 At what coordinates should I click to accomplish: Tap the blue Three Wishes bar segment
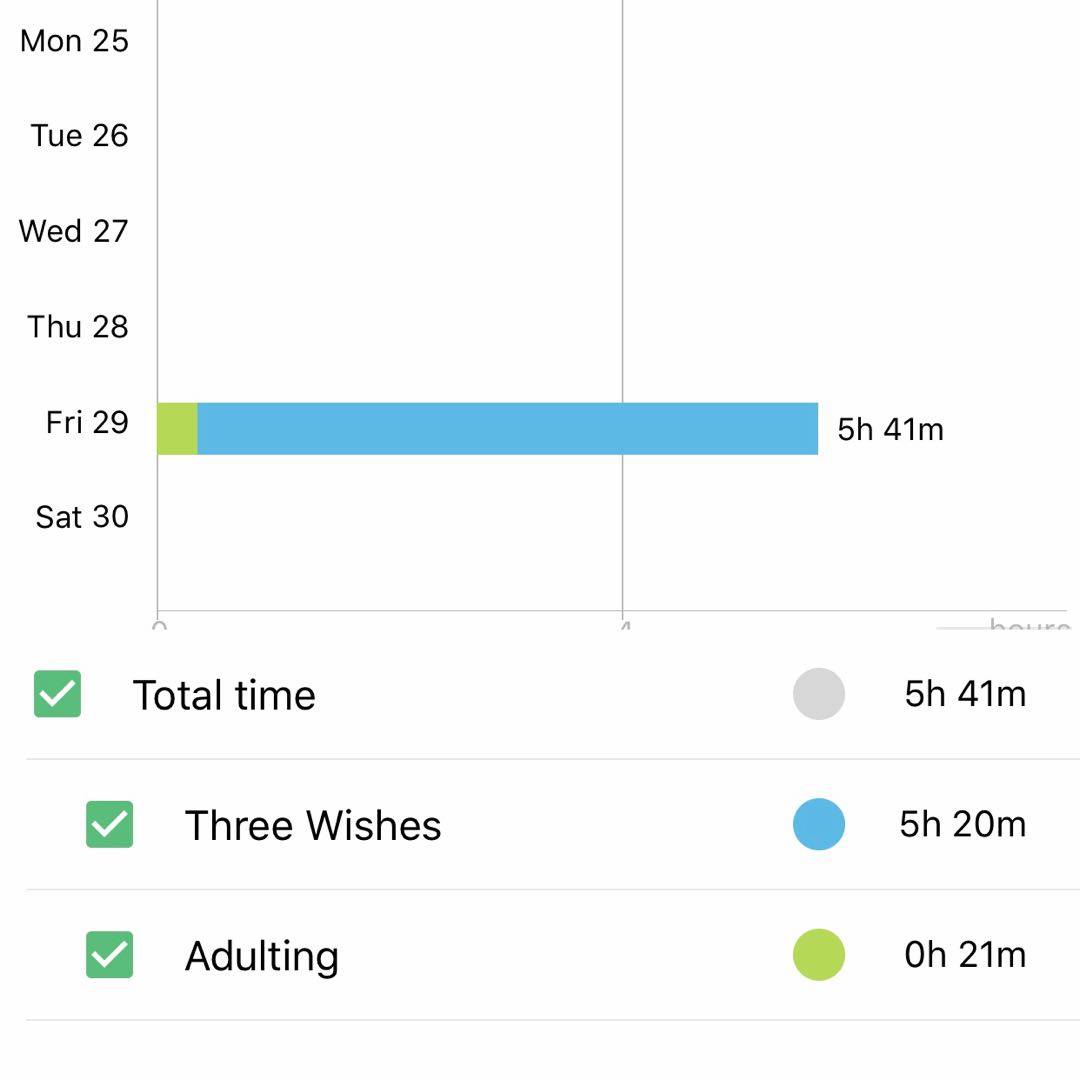pos(507,429)
